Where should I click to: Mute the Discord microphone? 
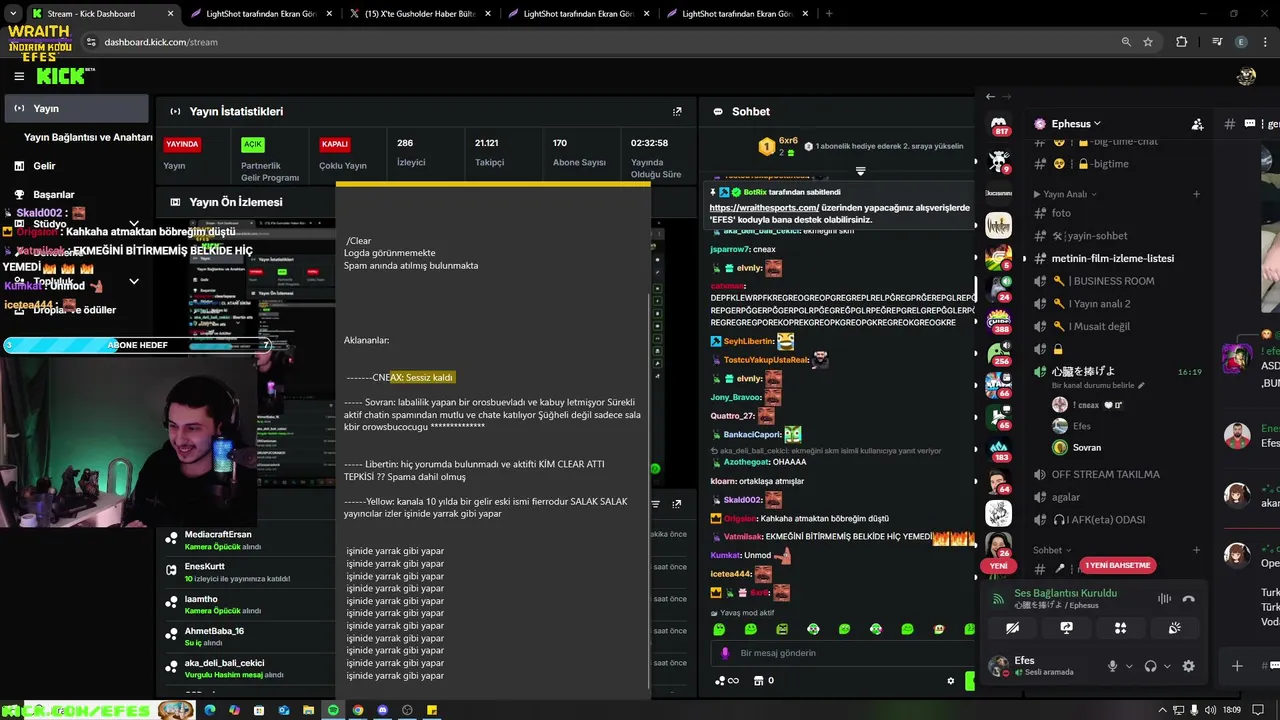pos(1112,666)
